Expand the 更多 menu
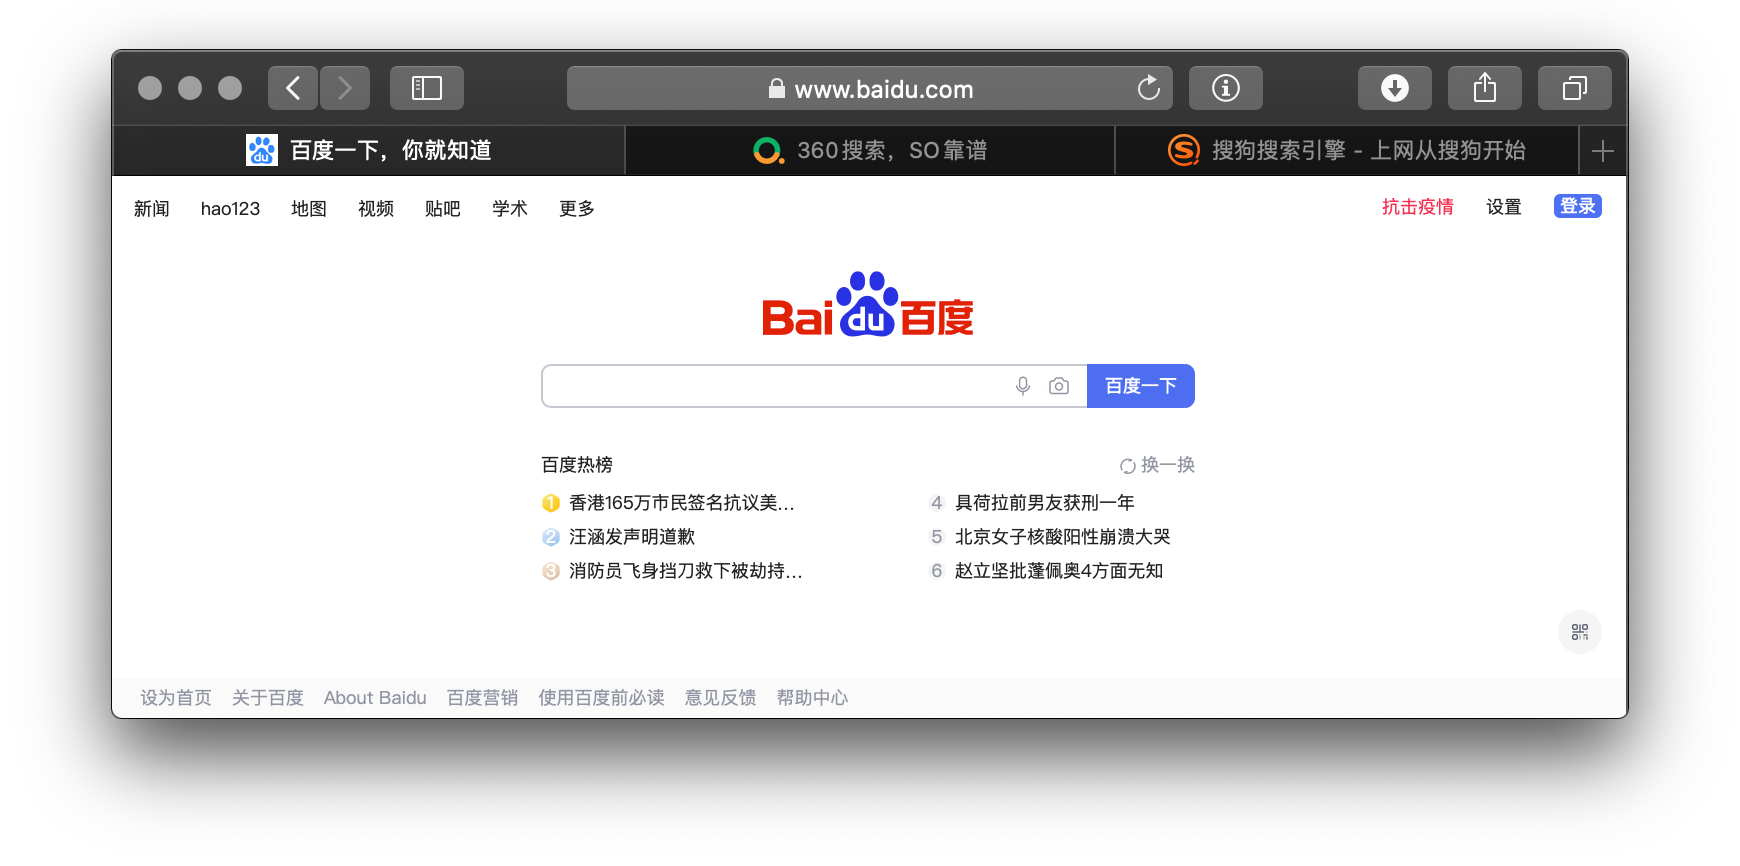 click(577, 208)
